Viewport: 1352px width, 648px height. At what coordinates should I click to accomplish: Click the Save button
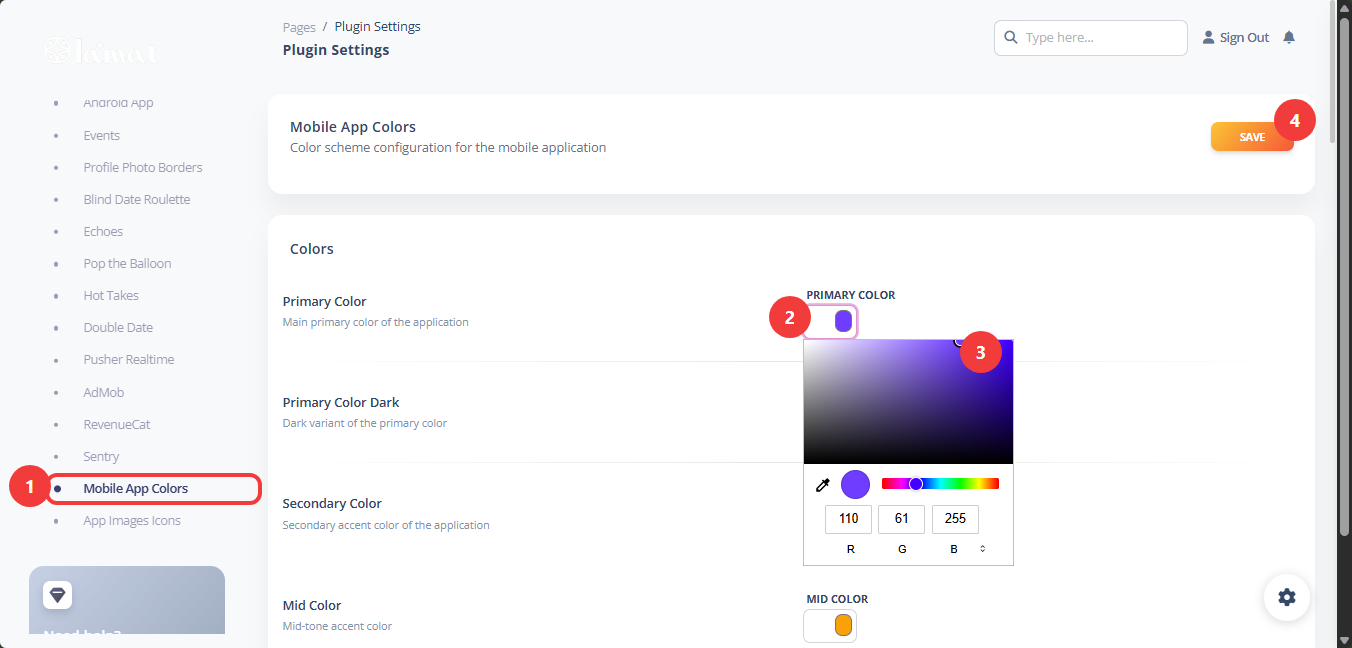pyautogui.click(x=1252, y=137)
